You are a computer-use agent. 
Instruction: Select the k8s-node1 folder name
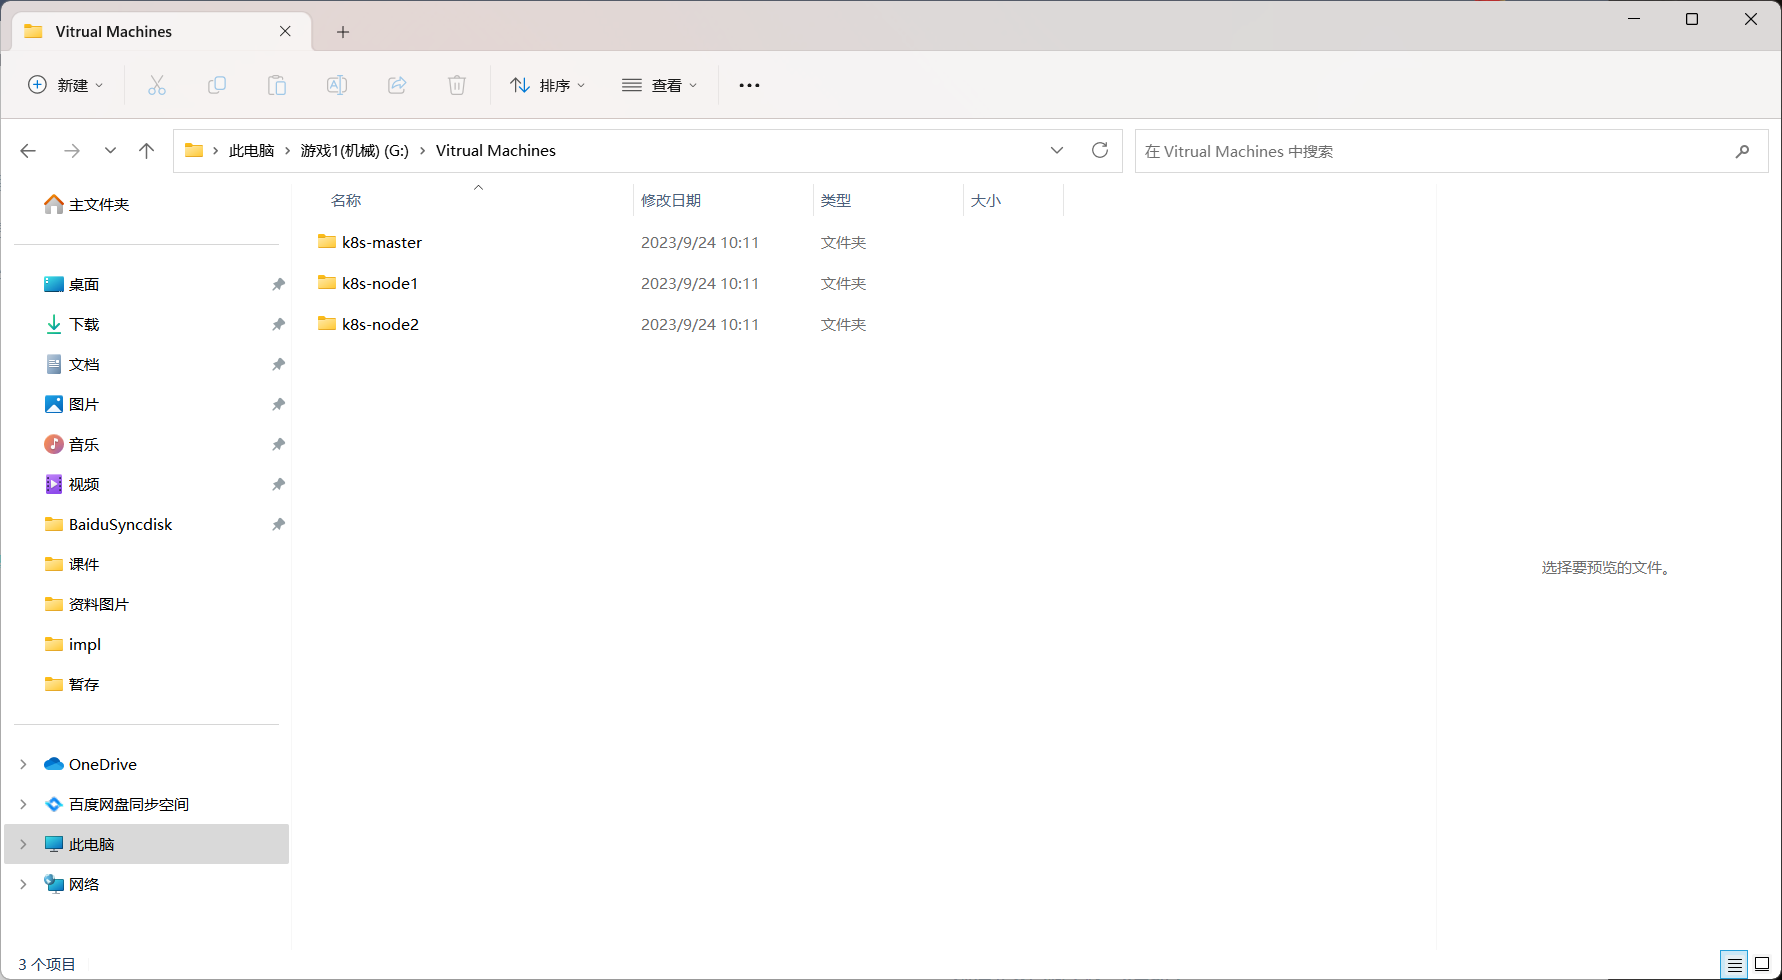pyautogui.click(x=380, y=283)
